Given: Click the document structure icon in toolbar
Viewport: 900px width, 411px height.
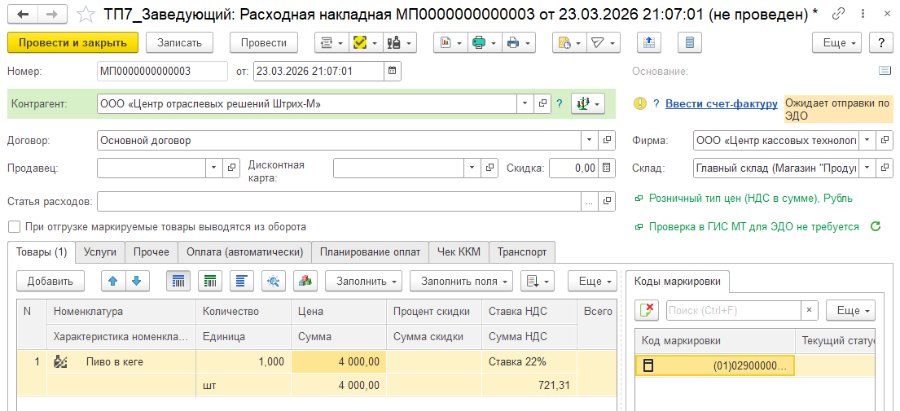Looking at the screenshot, I should (x=331, y=42).
